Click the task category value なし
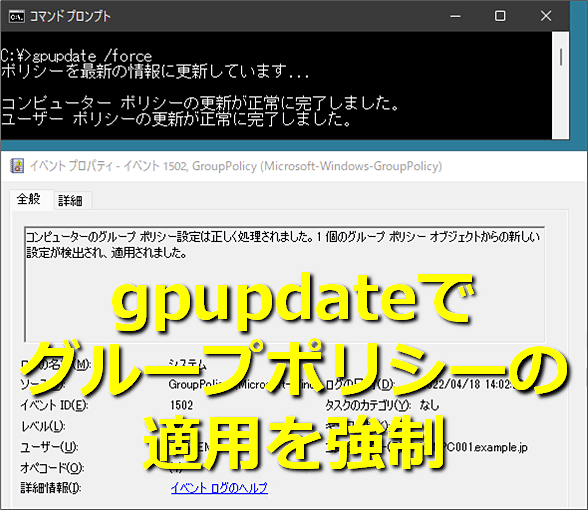The width and height of the screenshot is (588, 510). coord(429,405)
